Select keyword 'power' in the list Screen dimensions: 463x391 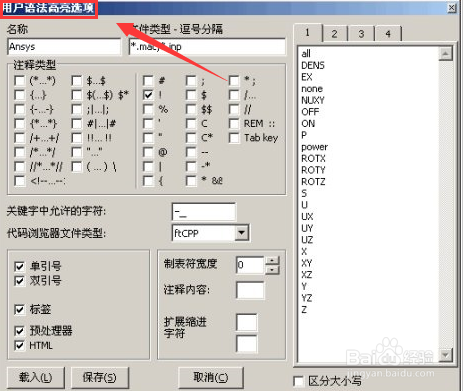[x=314, y=147]
